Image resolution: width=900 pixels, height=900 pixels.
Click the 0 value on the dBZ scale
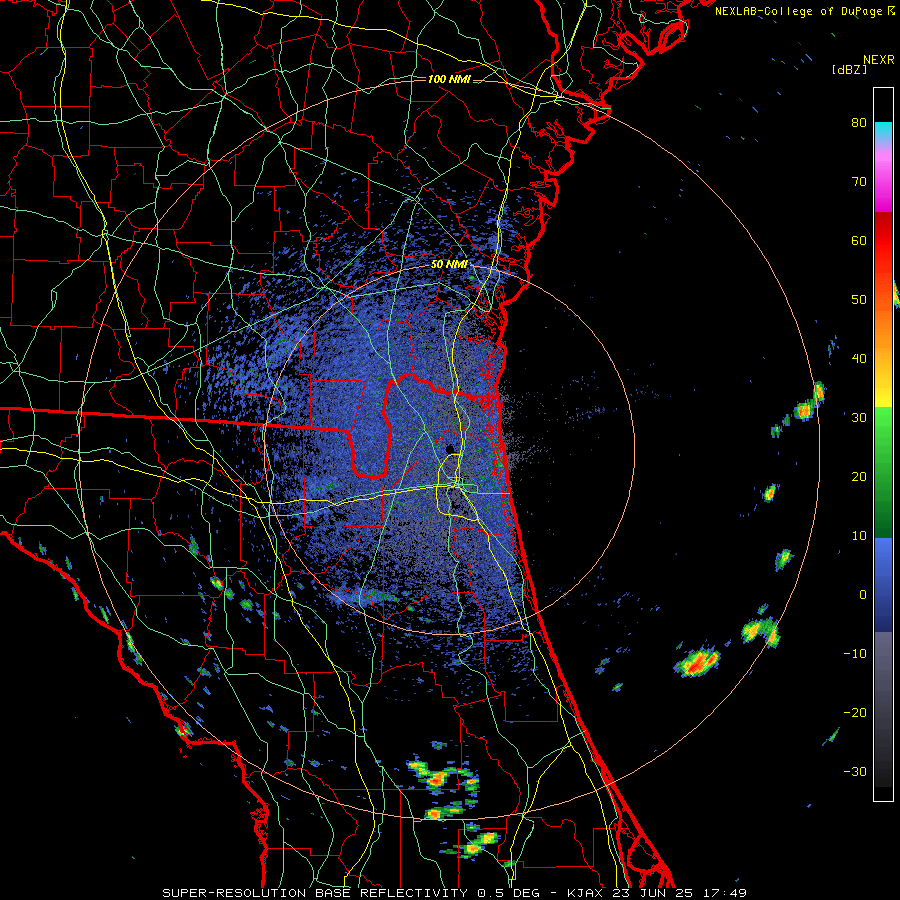point(863,595)
